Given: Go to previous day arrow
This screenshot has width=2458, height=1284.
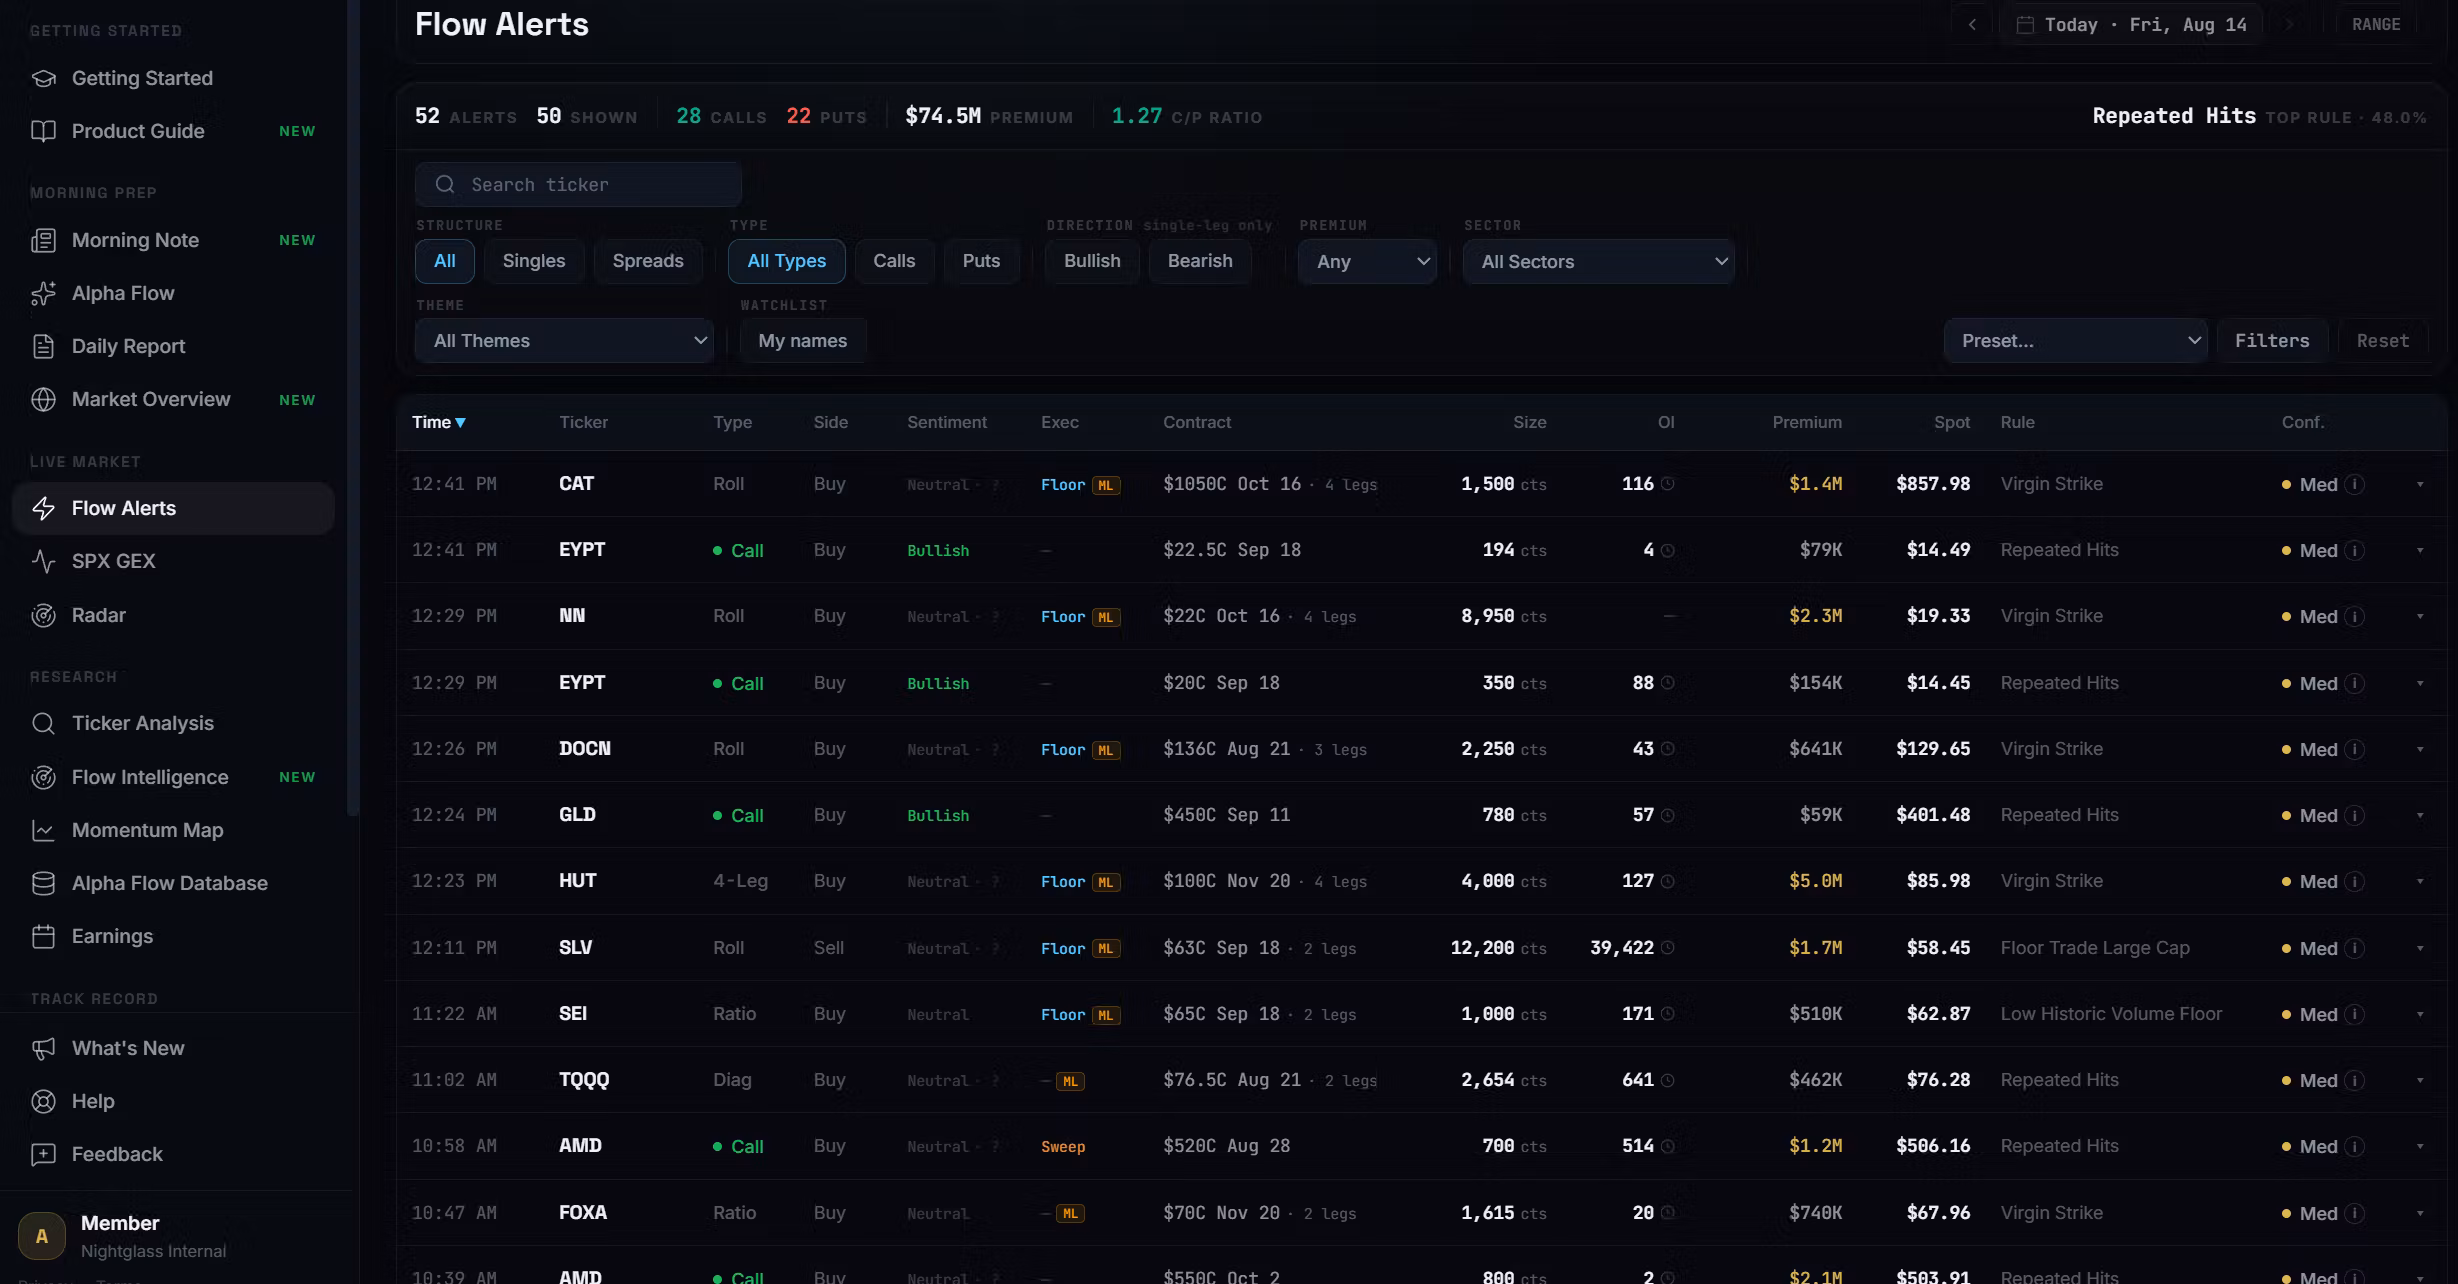Looking at the screenshot, I should (x=1972, y=25).
